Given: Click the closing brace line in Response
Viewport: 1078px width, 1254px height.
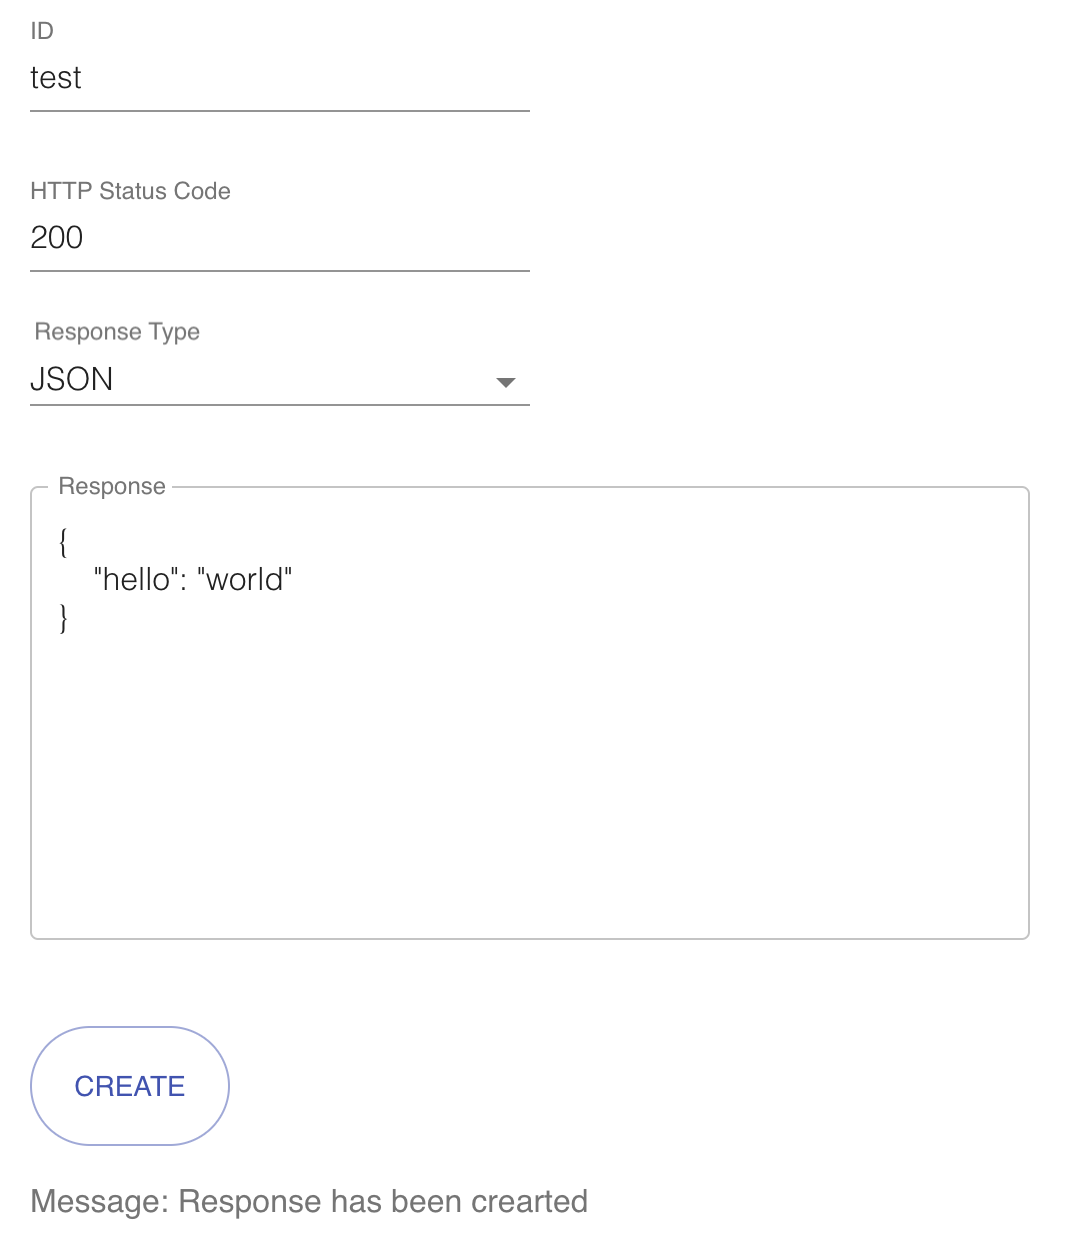Looking at the screenshot, I should coord(64,617).
